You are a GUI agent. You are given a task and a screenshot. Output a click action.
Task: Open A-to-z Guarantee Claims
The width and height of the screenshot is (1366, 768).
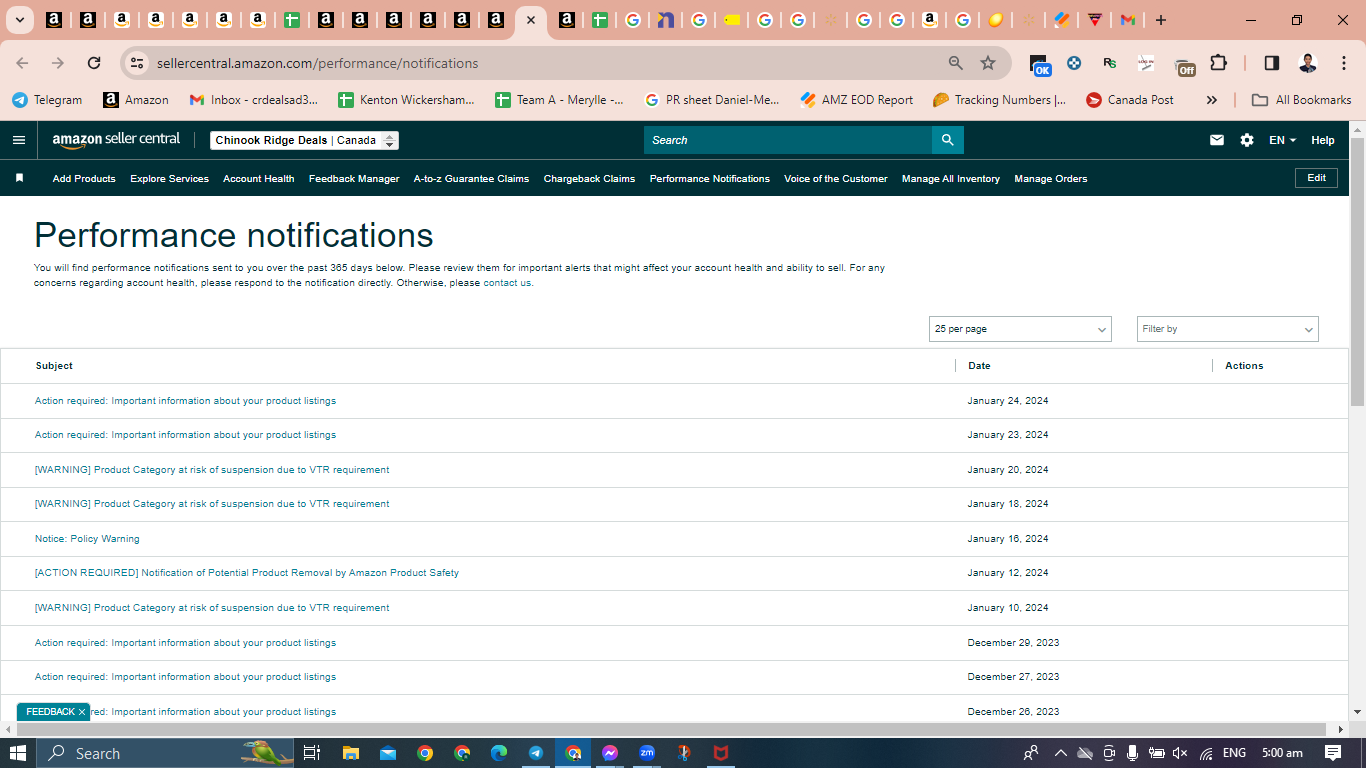click(x=471, y=179)
